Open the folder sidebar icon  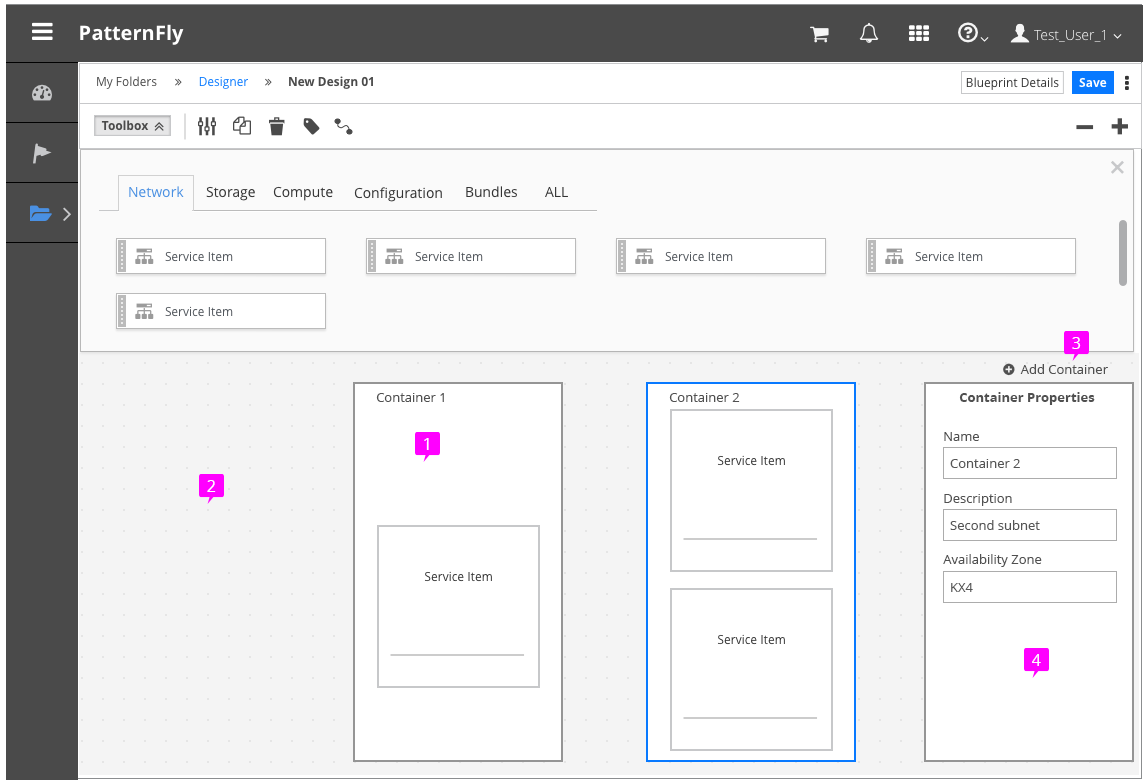click(40, 213)
